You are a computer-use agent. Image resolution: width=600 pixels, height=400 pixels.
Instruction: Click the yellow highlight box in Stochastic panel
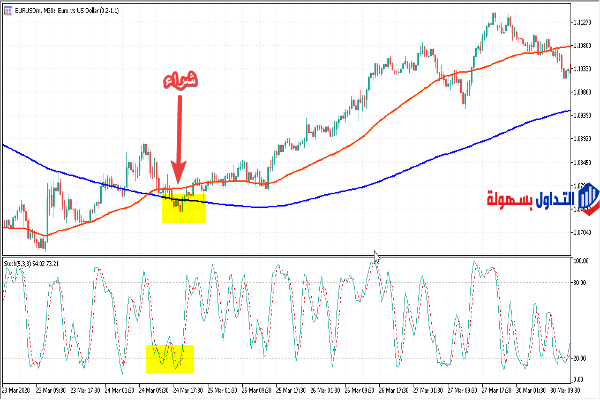[x=169, y=356]
